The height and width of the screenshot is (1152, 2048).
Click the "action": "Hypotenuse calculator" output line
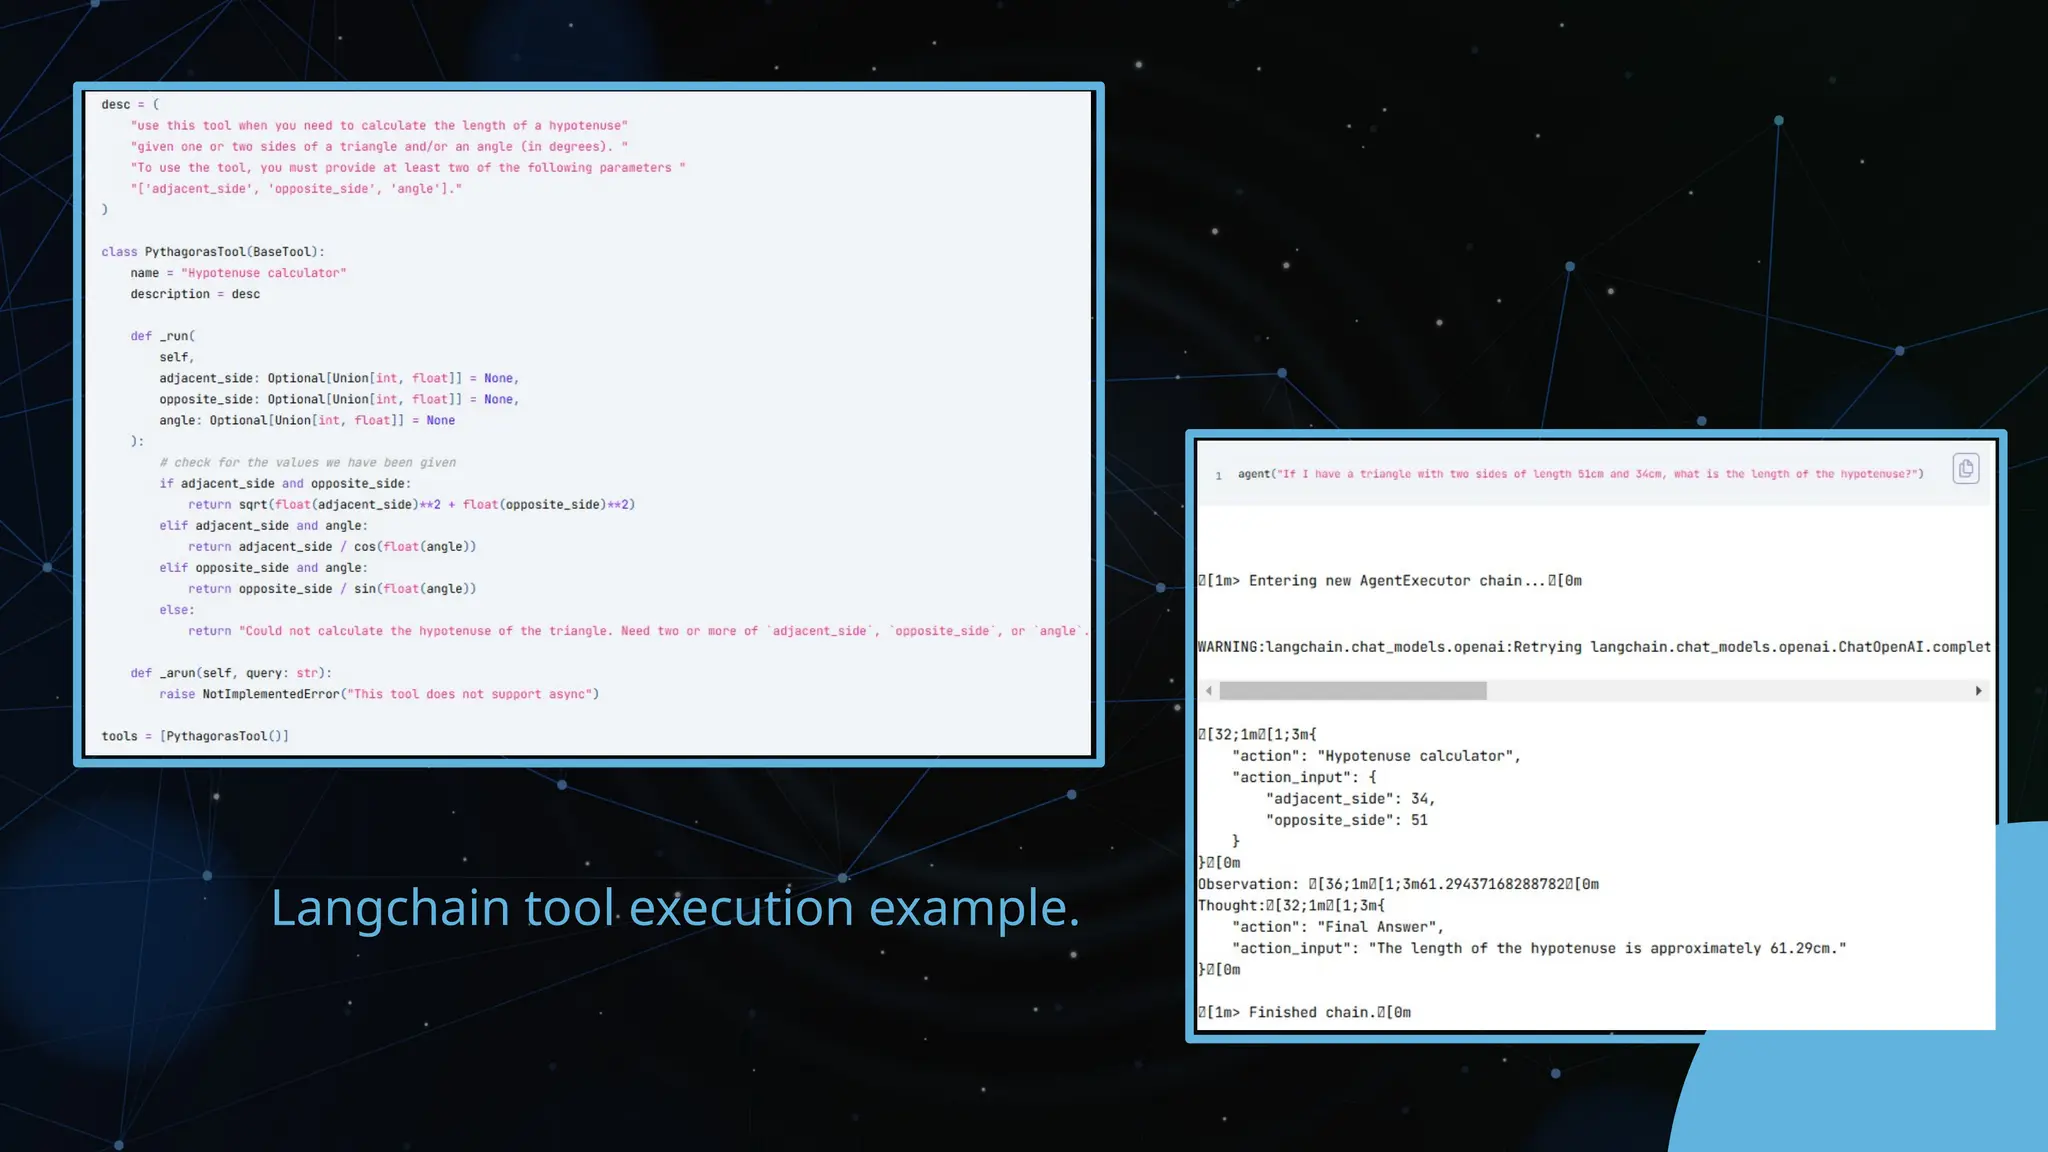coord(1376,756)
